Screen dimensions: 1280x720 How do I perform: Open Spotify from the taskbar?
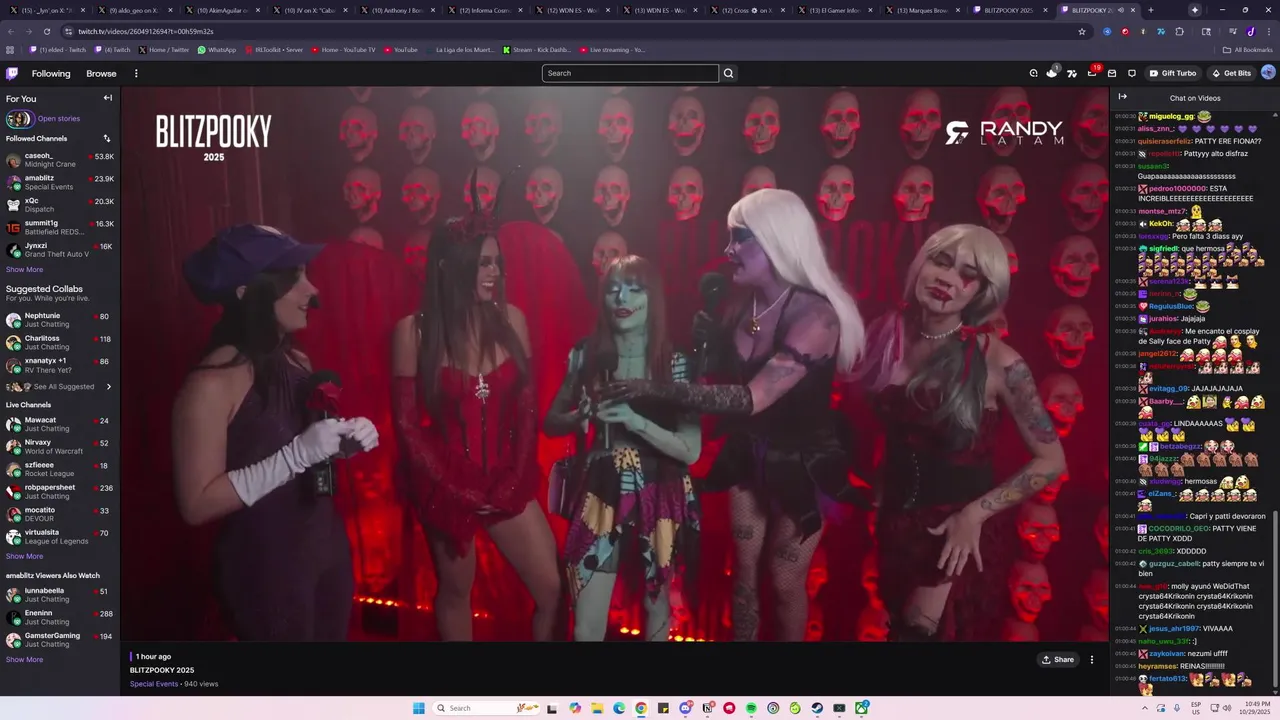(751, 708)
